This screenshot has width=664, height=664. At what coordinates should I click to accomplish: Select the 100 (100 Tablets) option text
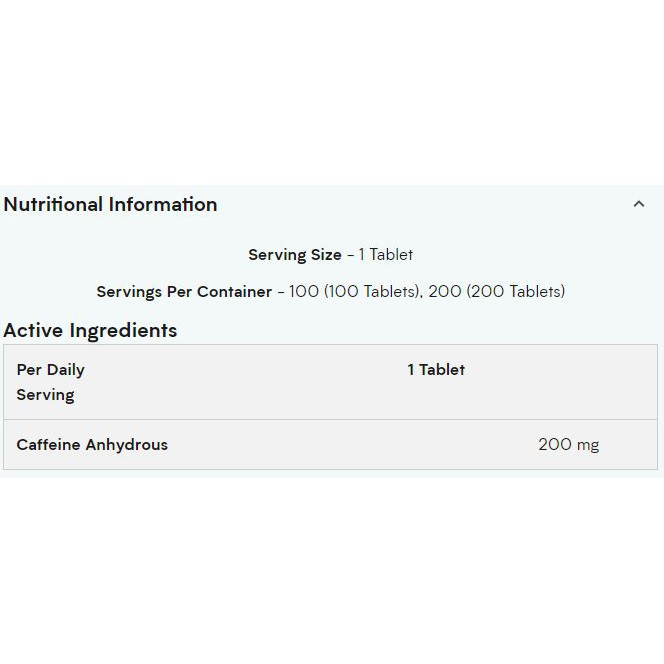(355, 292)
